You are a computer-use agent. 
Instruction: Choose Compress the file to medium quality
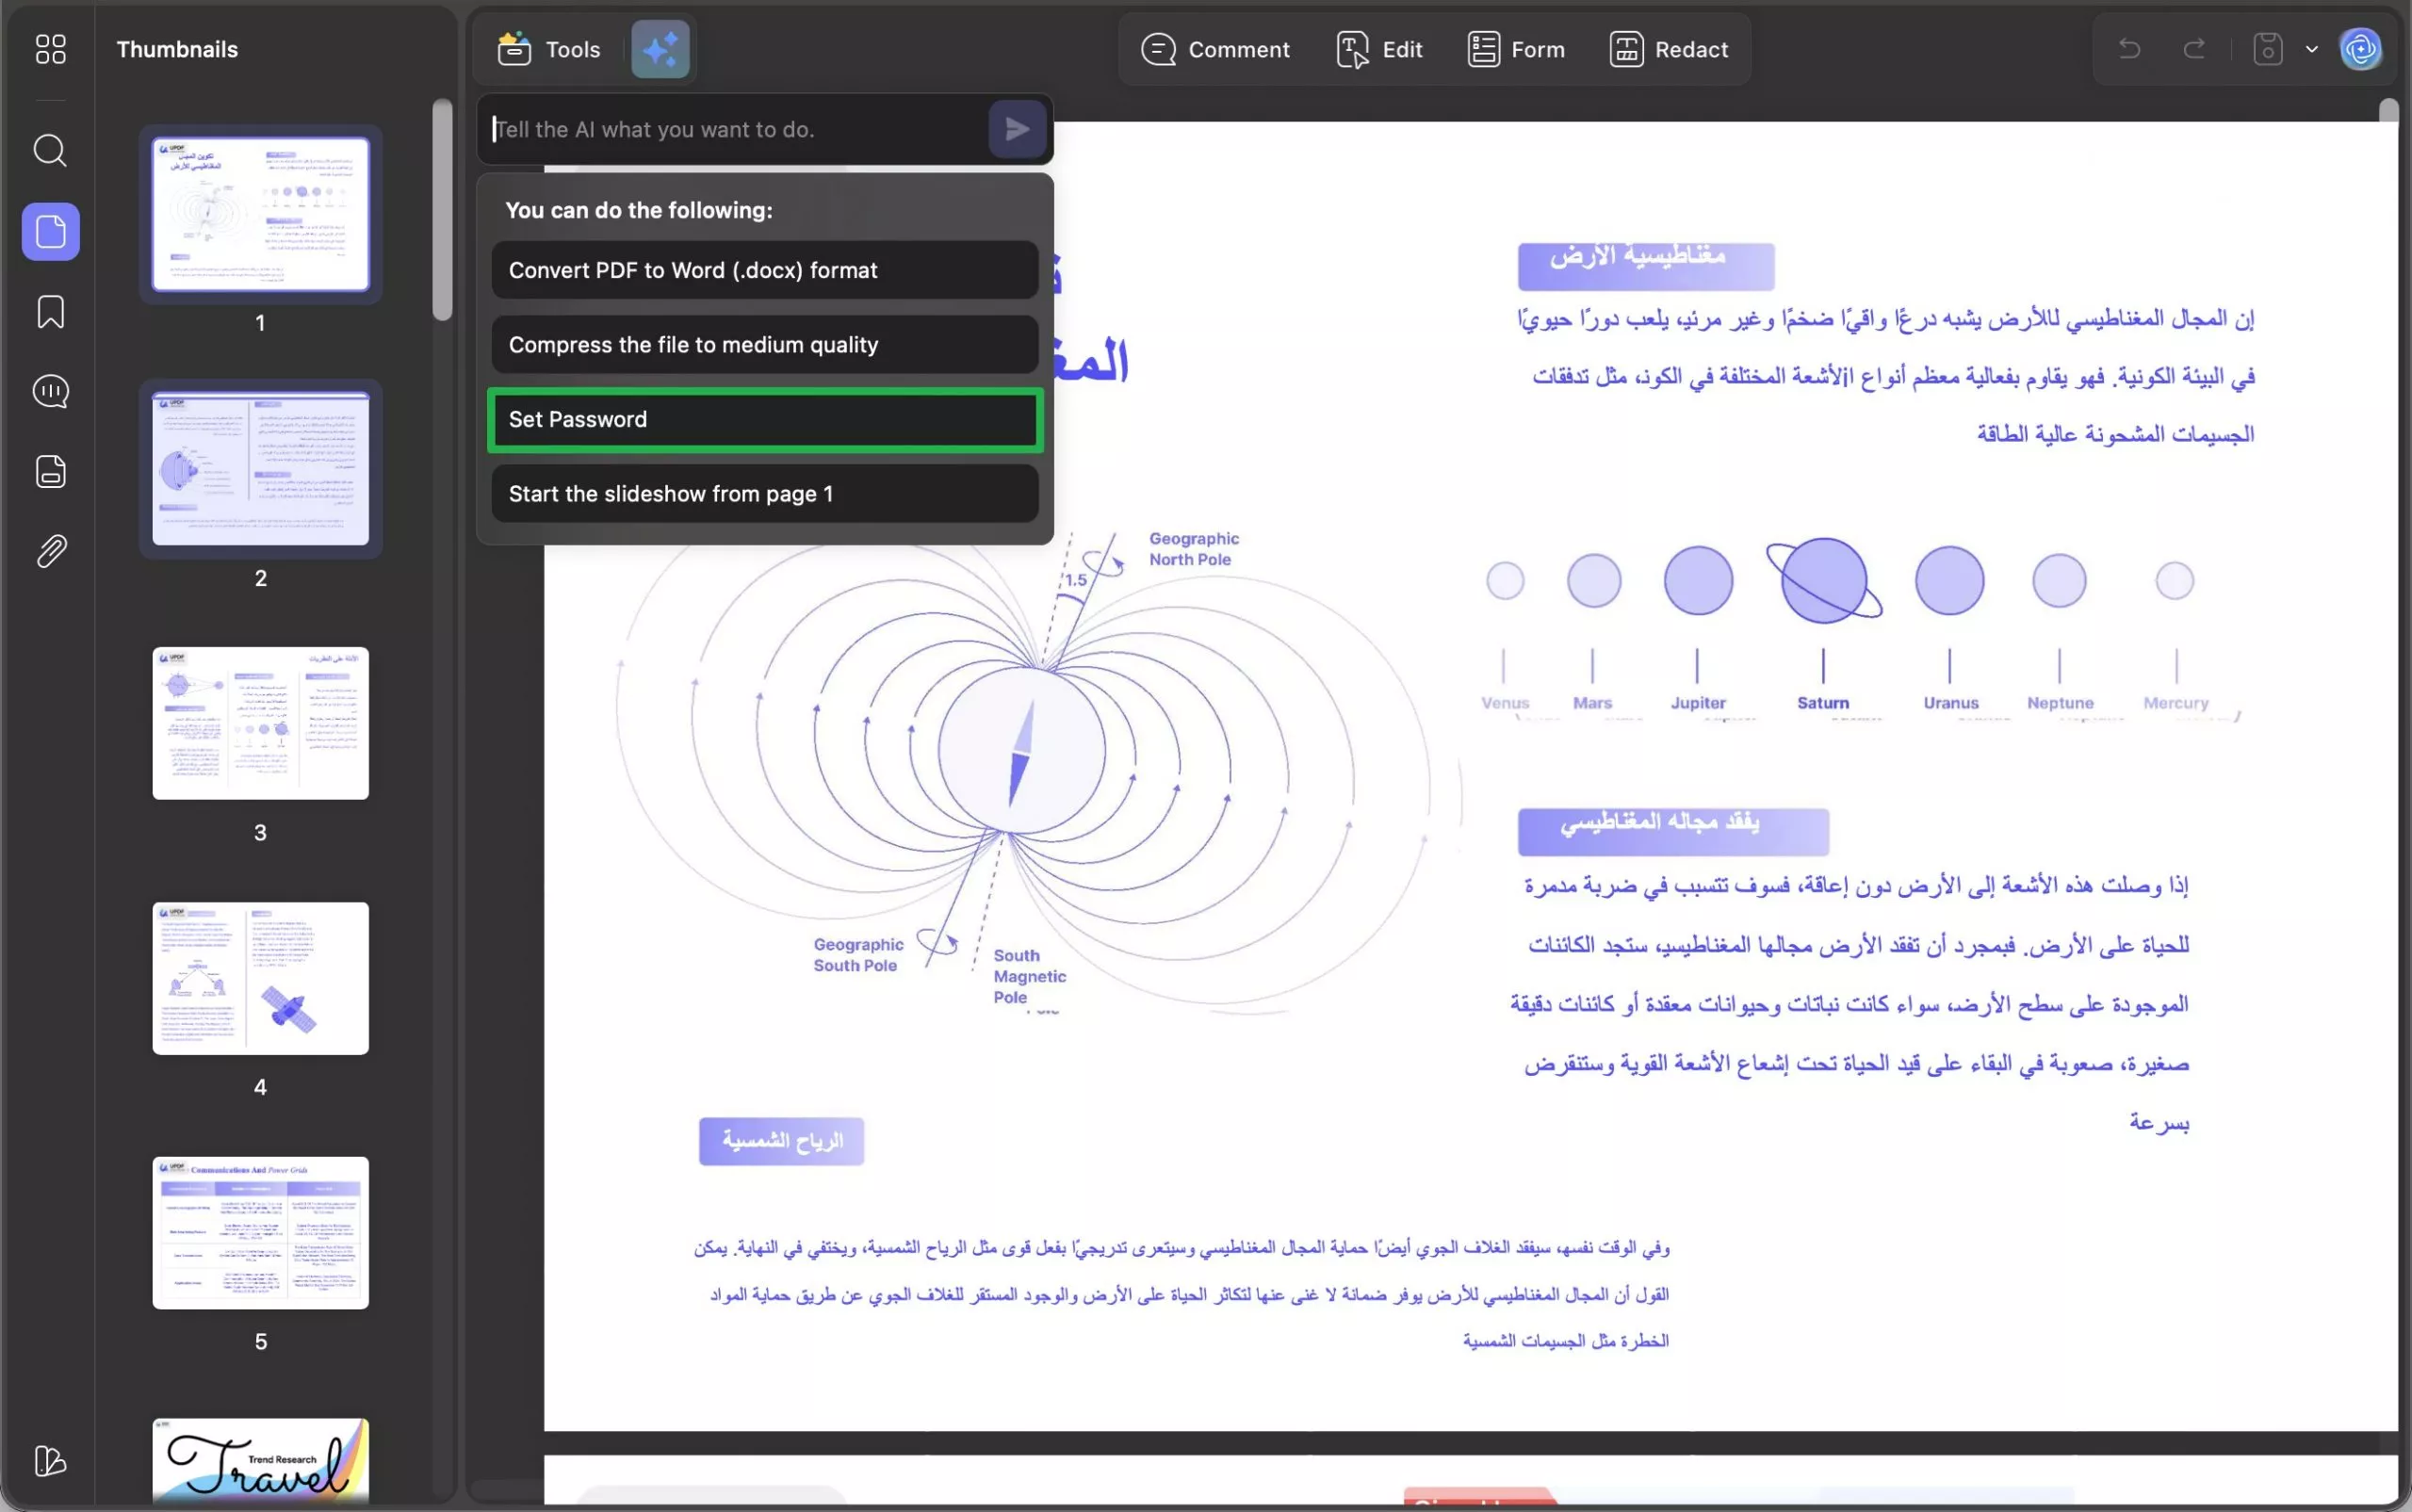pyautogui.click(x=763, y=344)
